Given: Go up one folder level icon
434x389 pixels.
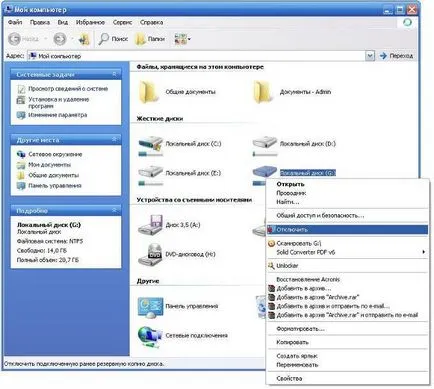Looking at the screenshot, I should pyautogui.click(x=84, y=39).
